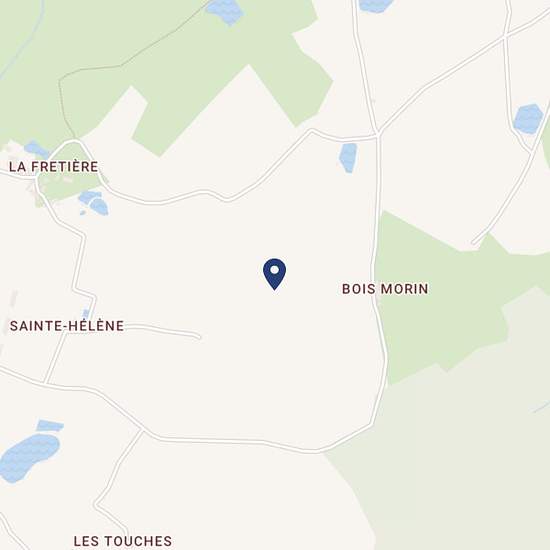Click the pond just north of Bois Morin road junction
The image size is (550, 550).
coord(348,157)
